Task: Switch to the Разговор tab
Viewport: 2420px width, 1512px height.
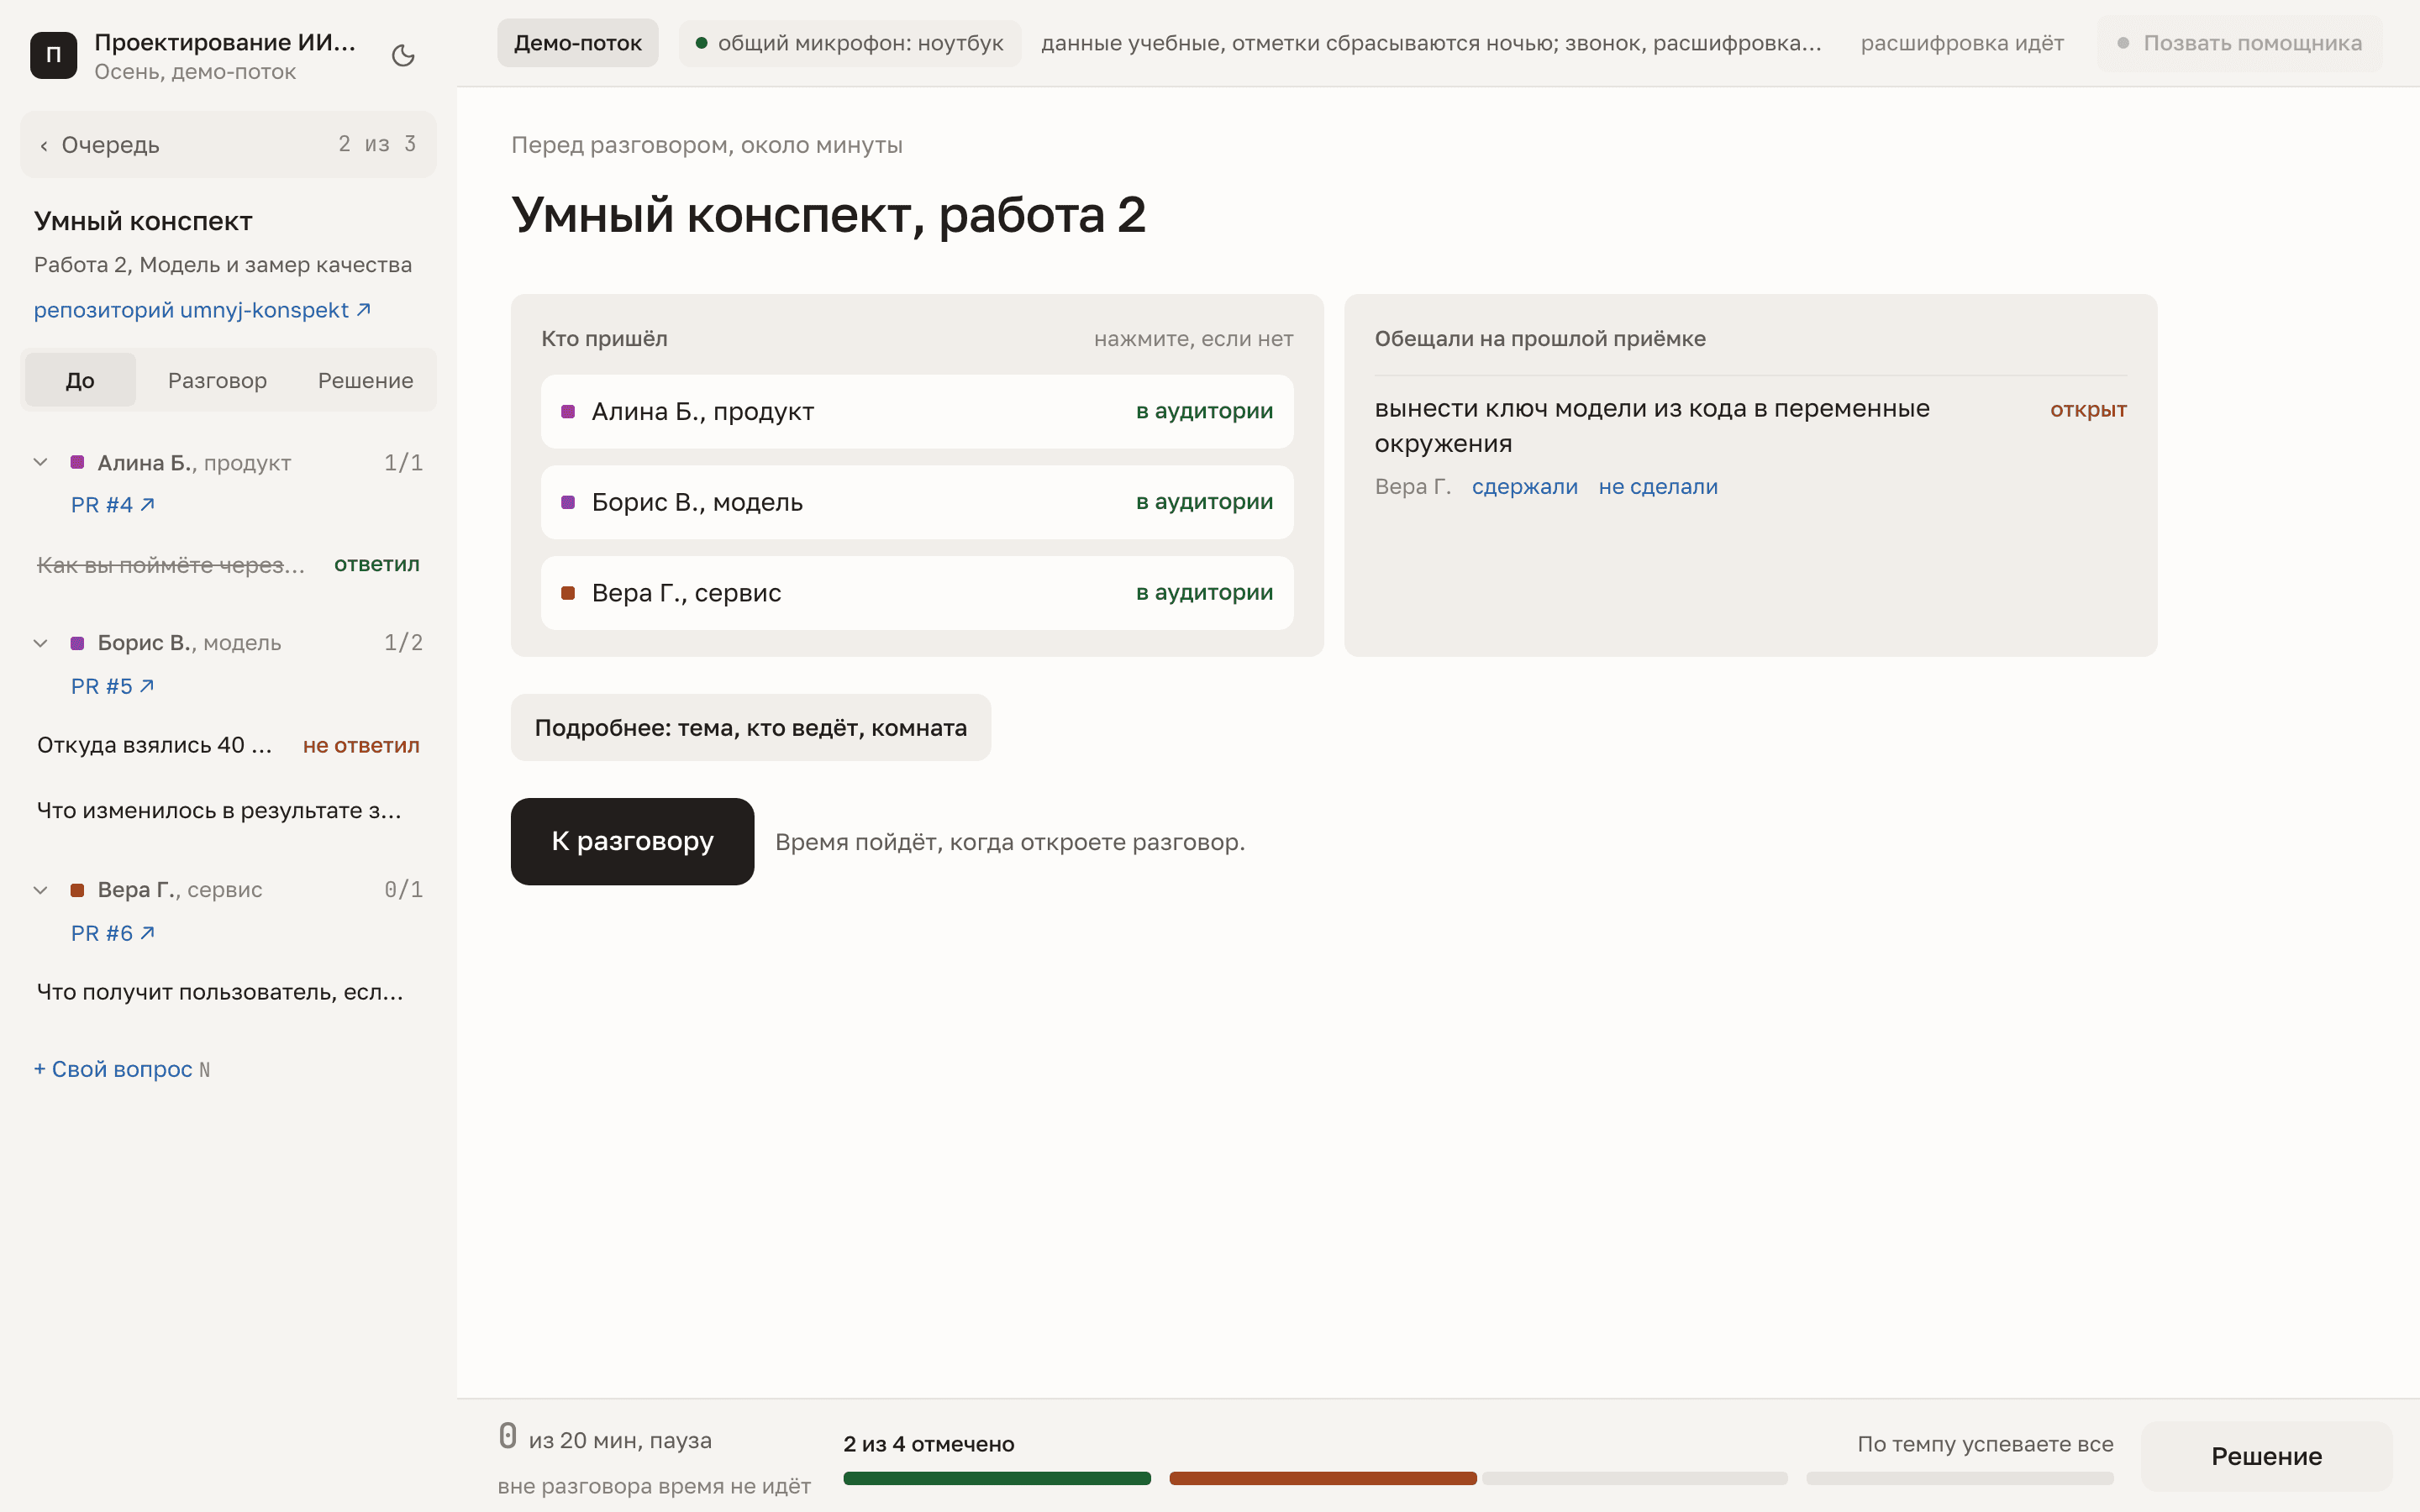Action: (x=217, y=380)
